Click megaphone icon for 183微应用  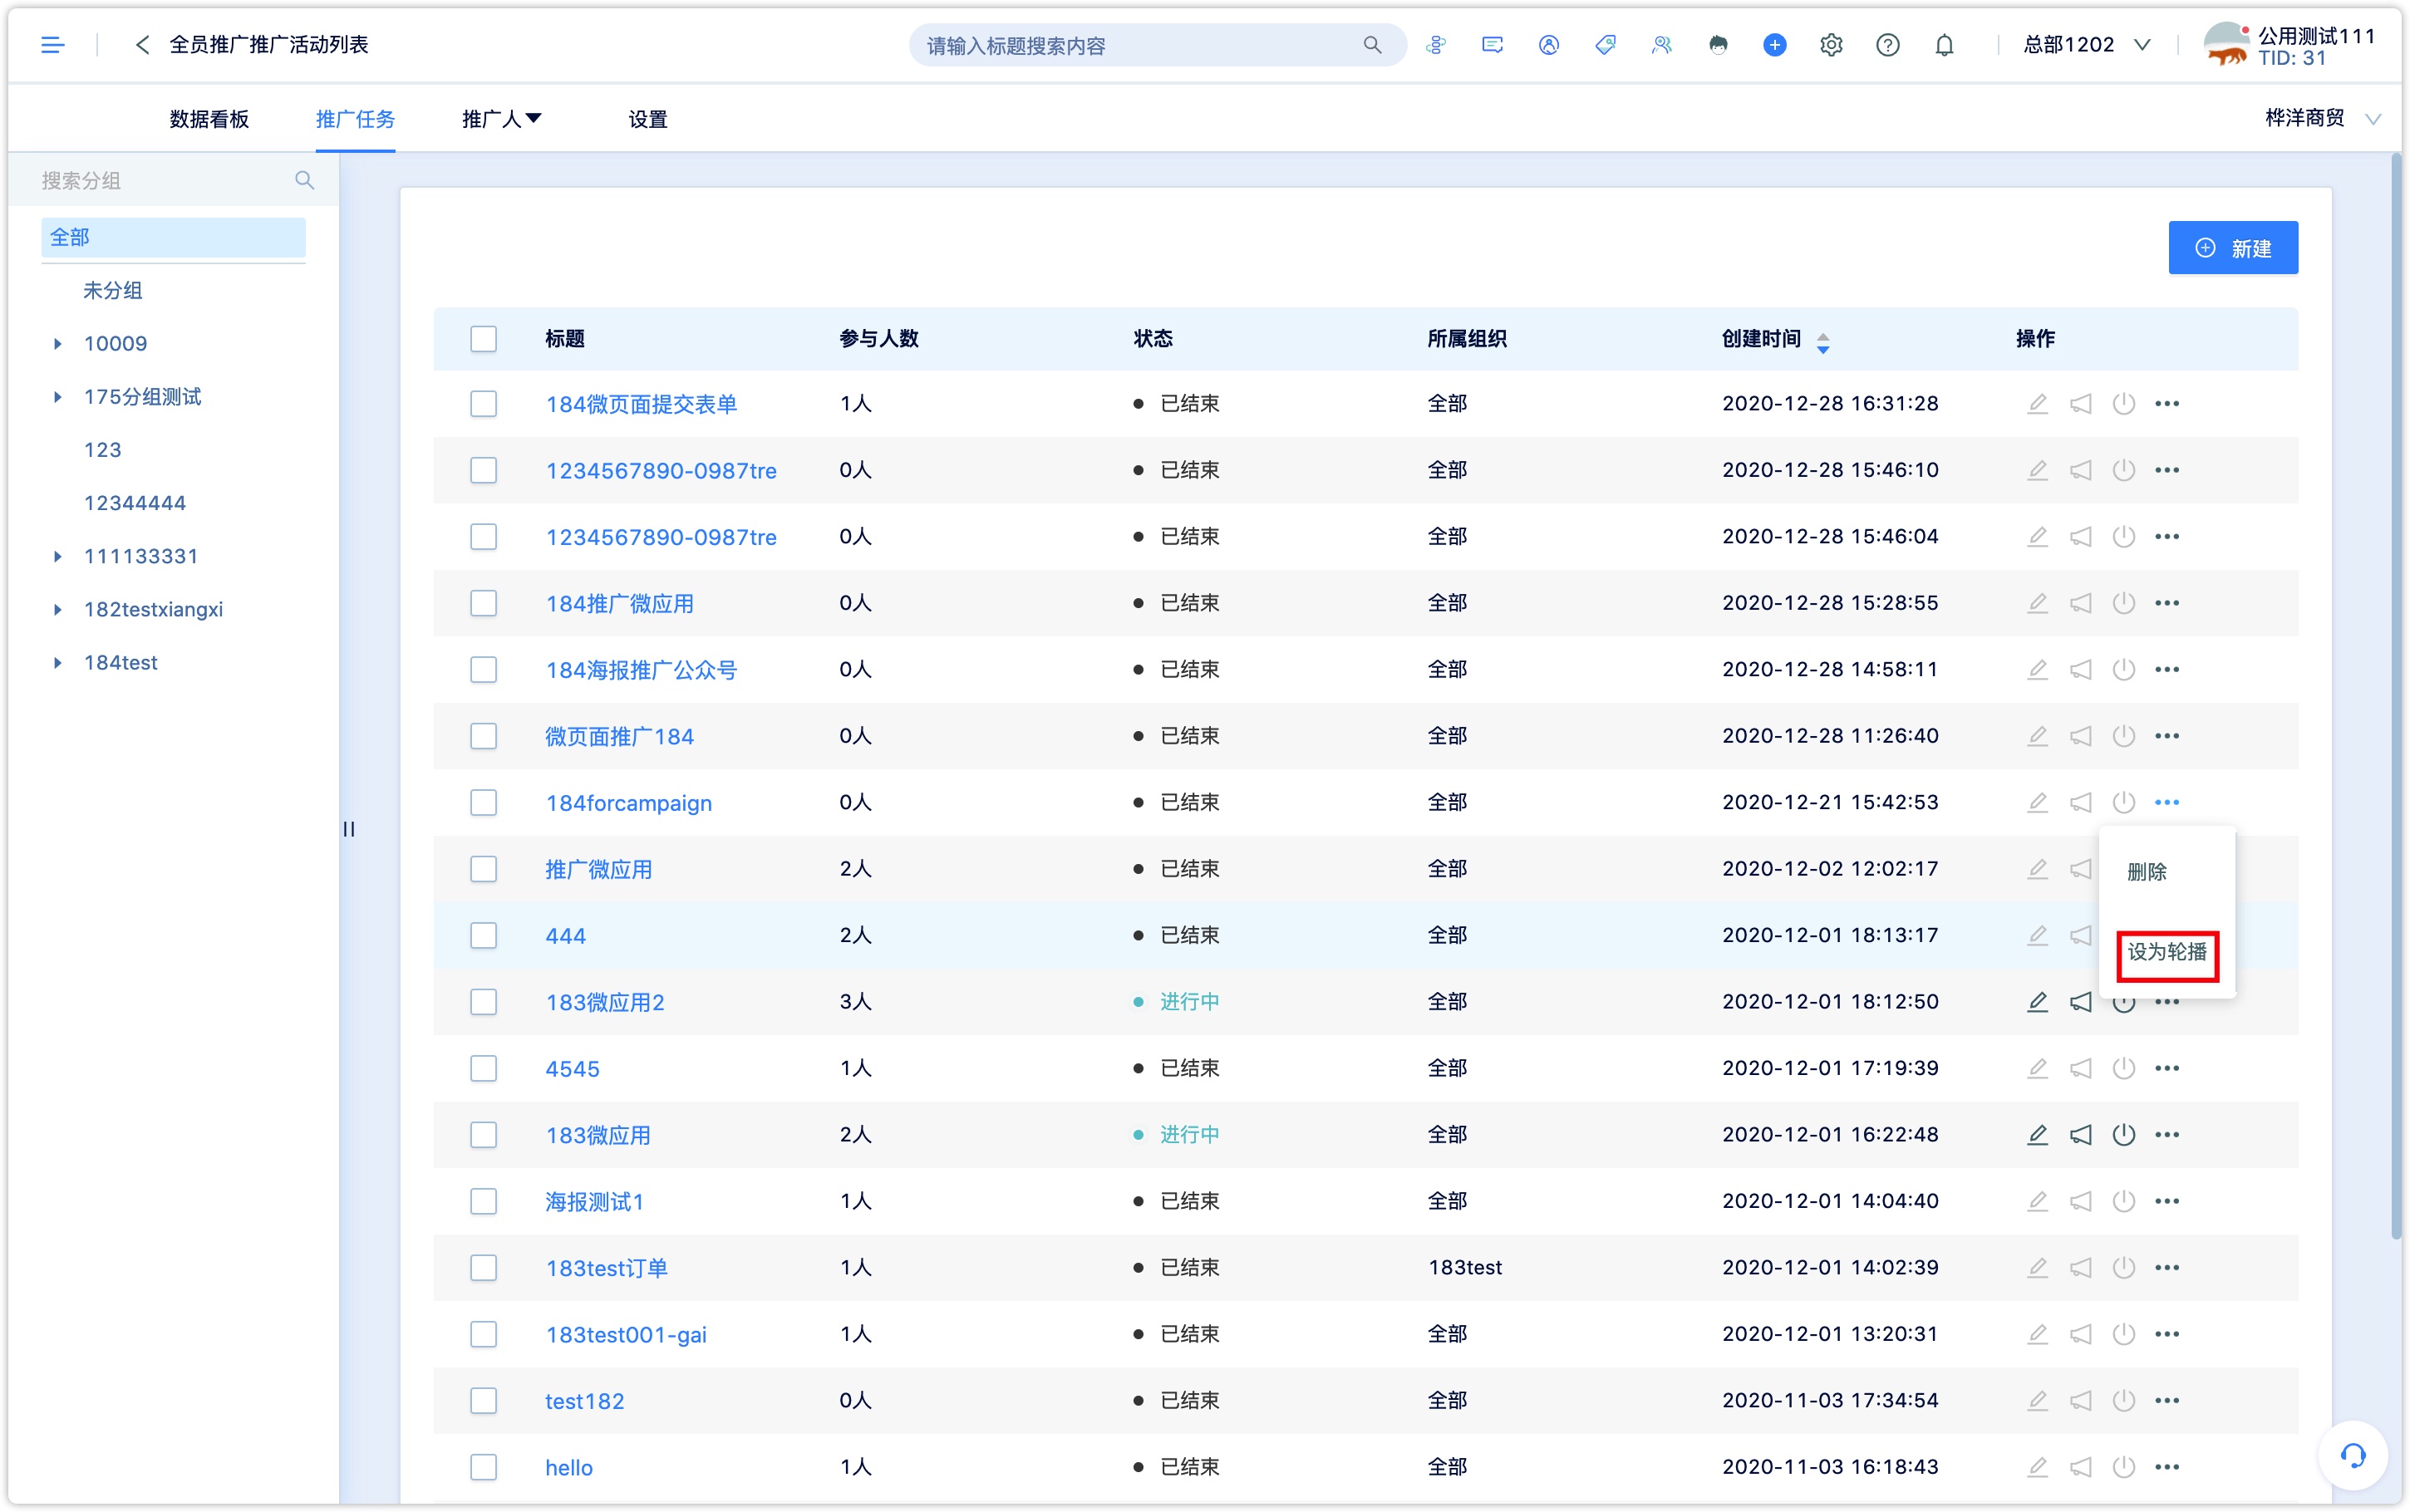(2081, 1135)
